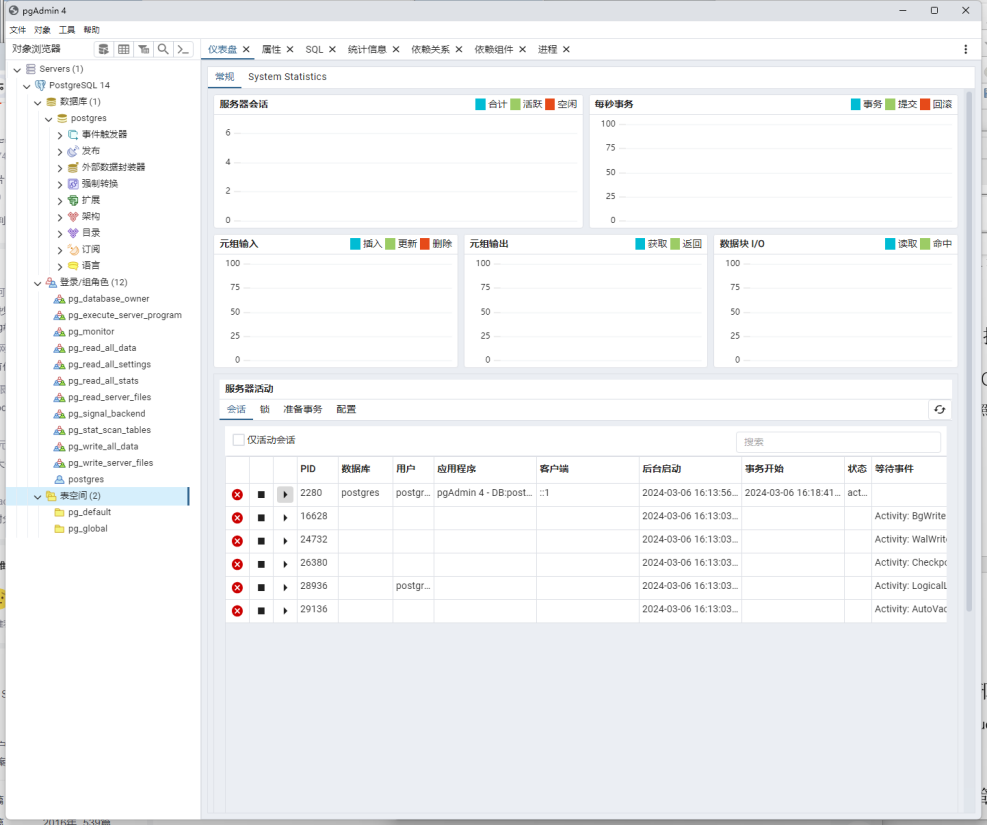The image size is (987, 825).
Task: Terminate session with PID 28936
Action: tap(237, 588)
